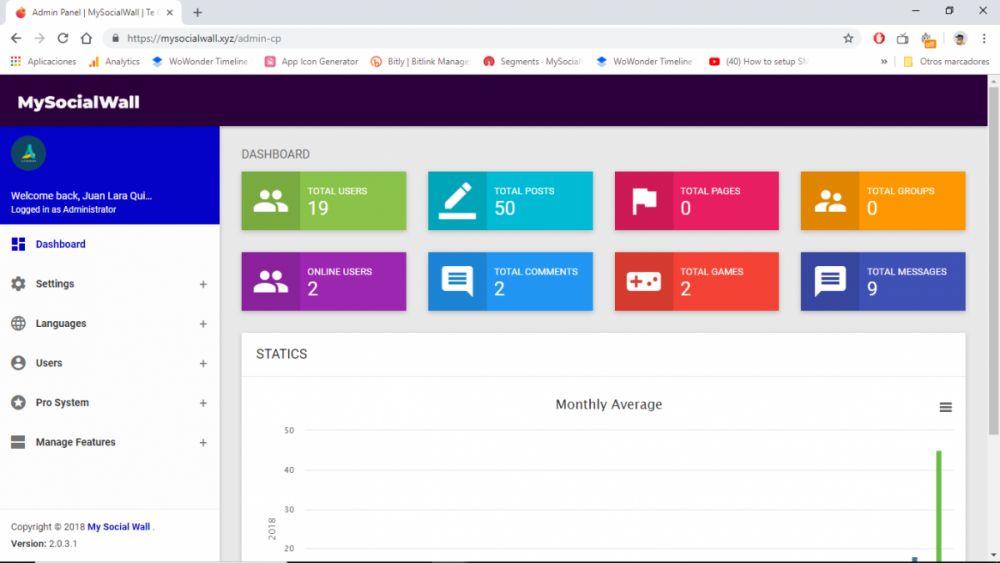
Task: Click the page vertical scrollbar thumb
Action: [994, 261]
